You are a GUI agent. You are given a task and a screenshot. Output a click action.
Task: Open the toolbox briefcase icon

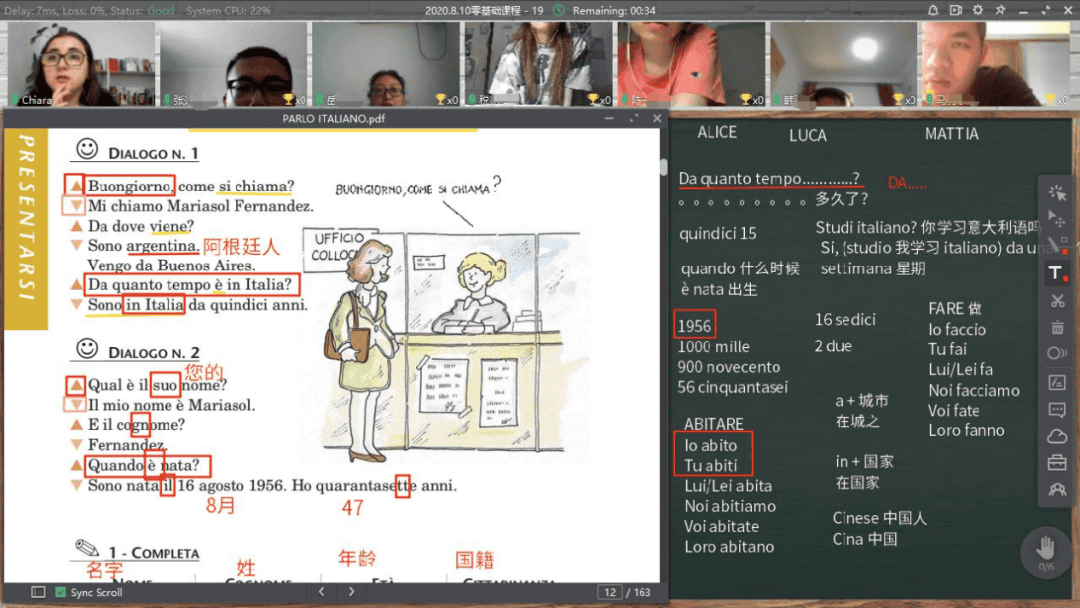tap(1057, 463)
